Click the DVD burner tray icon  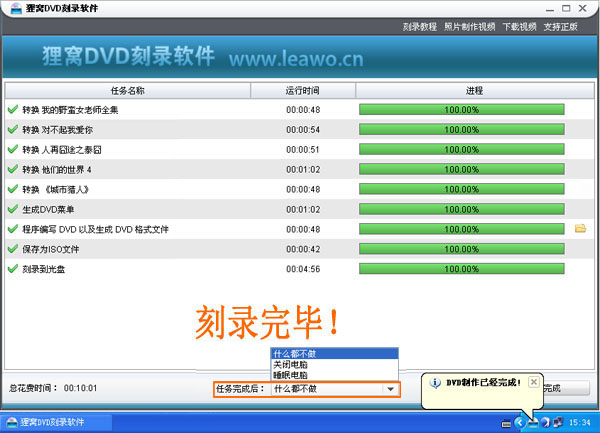pyautogui.click(x=533, y=423)
